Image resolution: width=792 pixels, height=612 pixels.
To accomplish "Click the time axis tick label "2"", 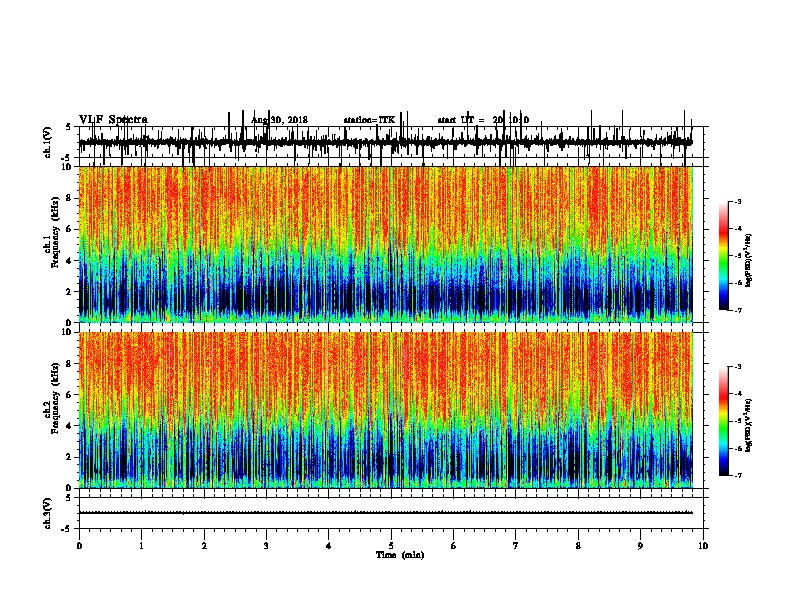I will [x=204, y=546].
